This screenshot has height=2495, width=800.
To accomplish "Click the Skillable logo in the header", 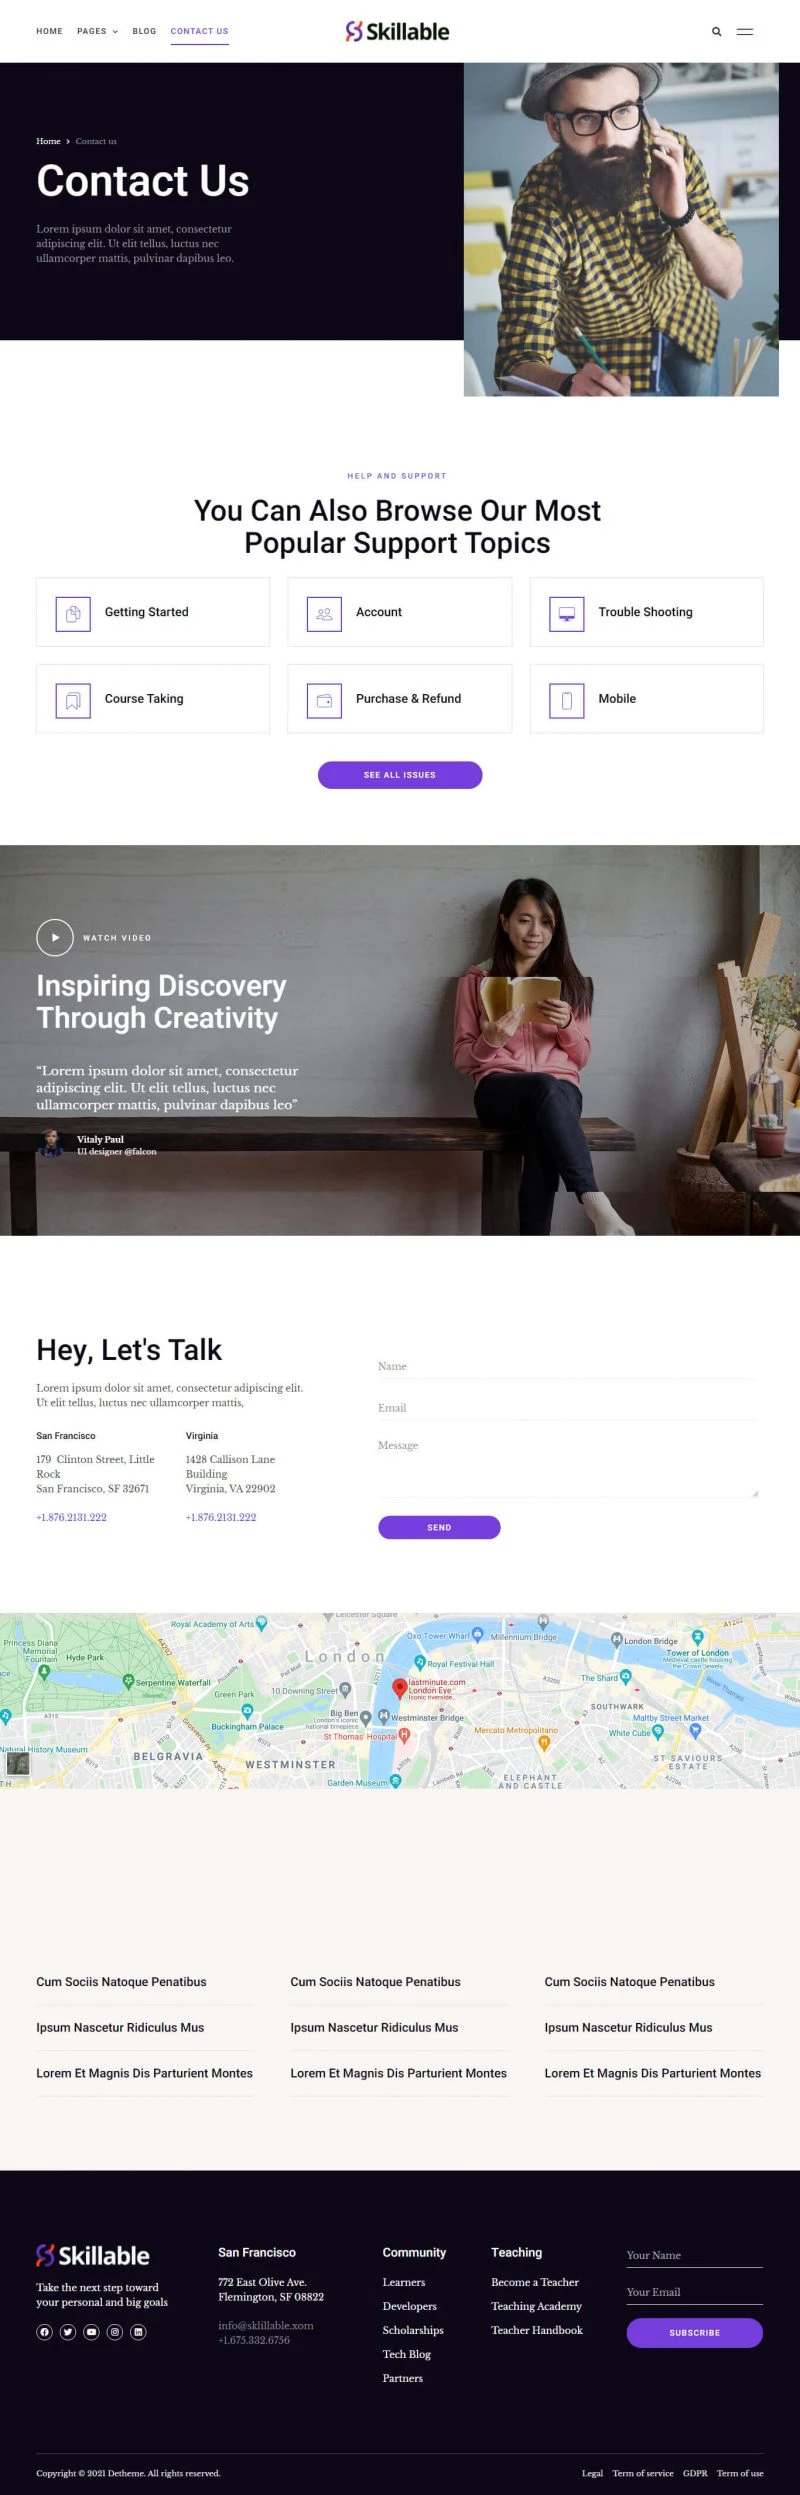I will [397, 32].
